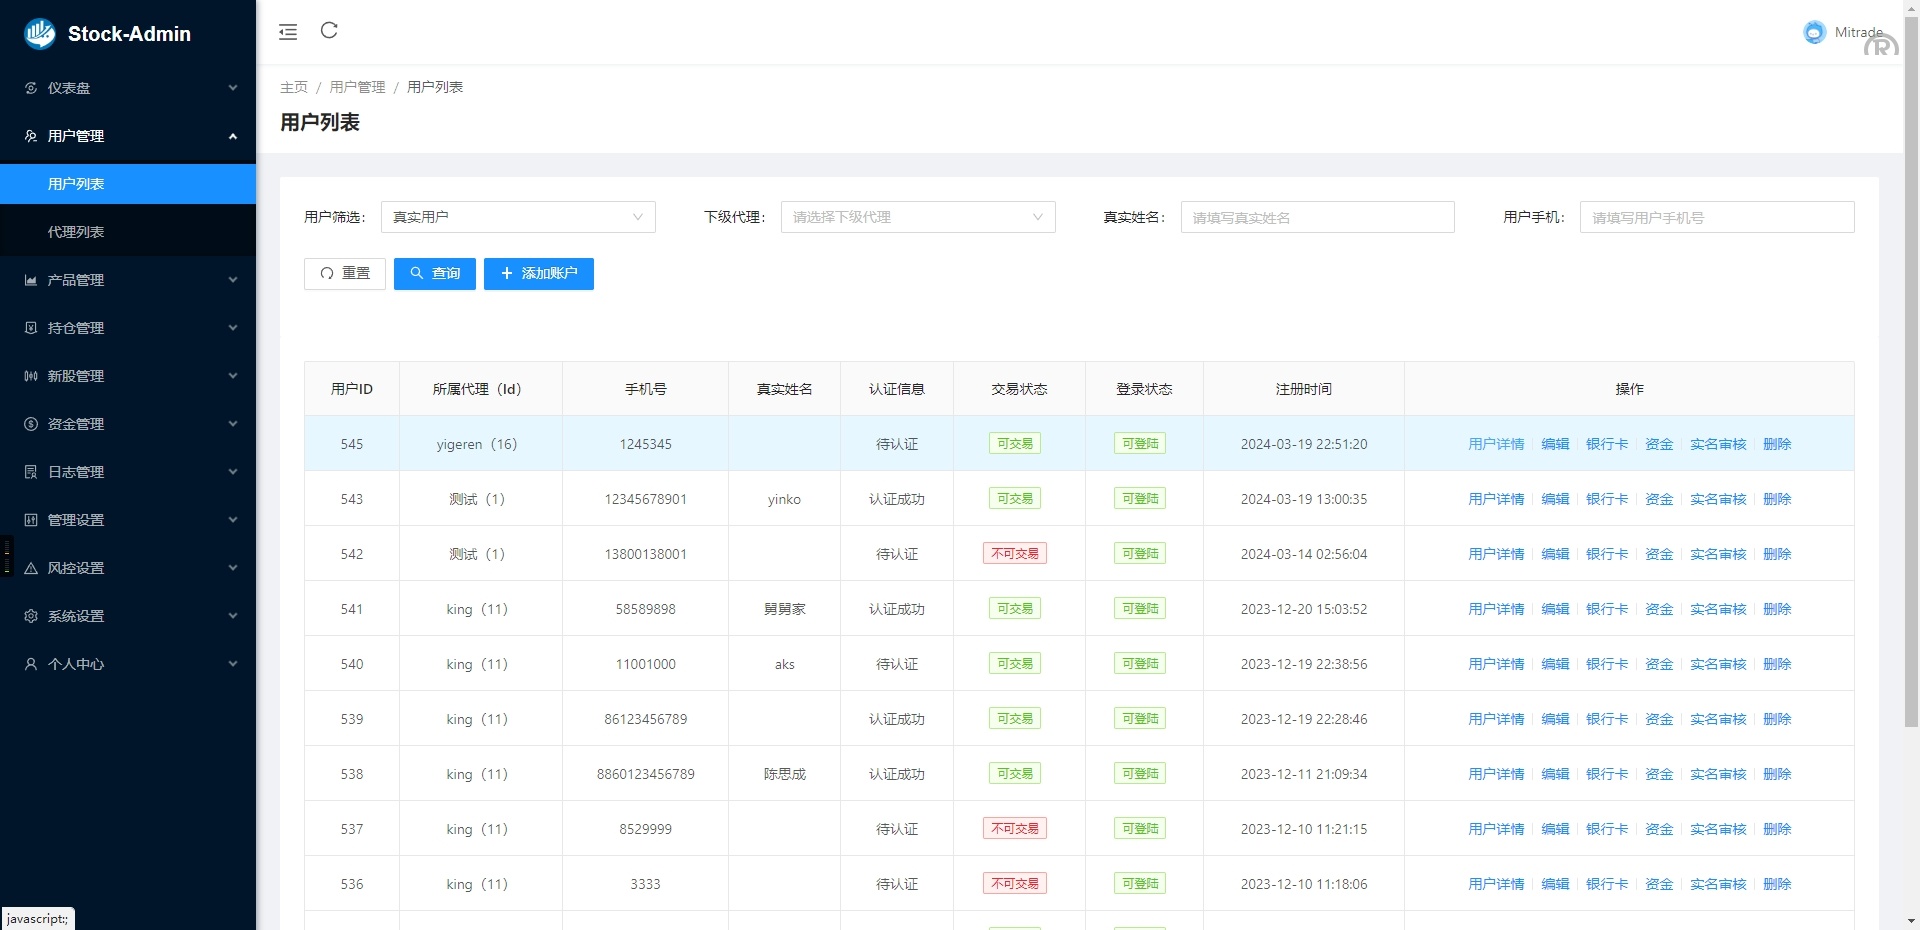Click the page refresh icon
Image resolution: width=1920 pixels, height=930 pixels.
tap(329, 31)
